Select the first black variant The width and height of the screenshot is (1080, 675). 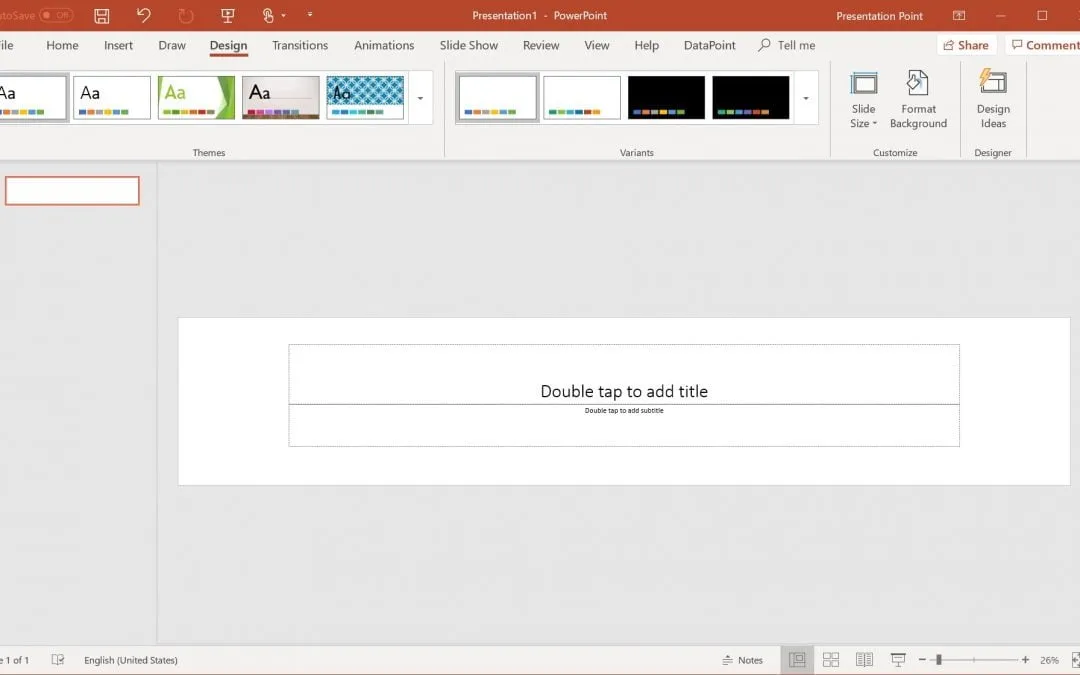click(666, 98)
